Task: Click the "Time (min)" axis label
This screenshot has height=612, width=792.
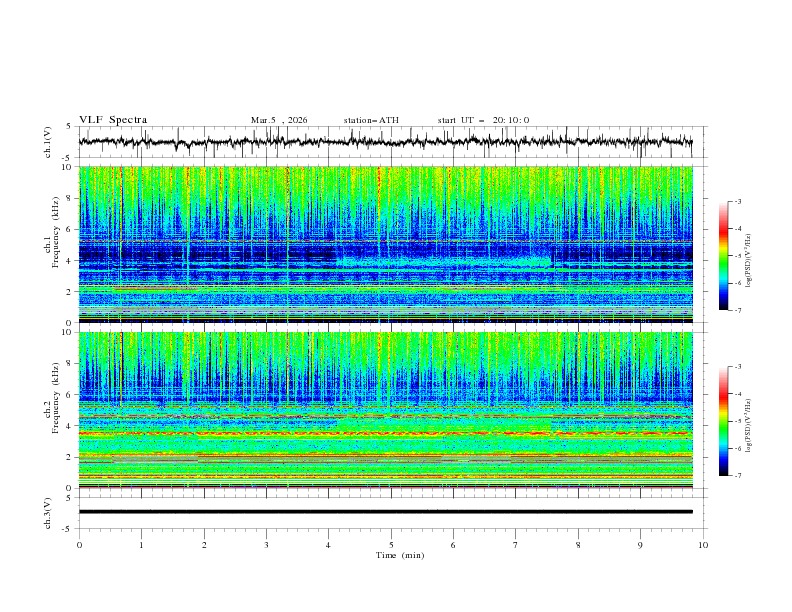Action: click(x=400, y=555)
